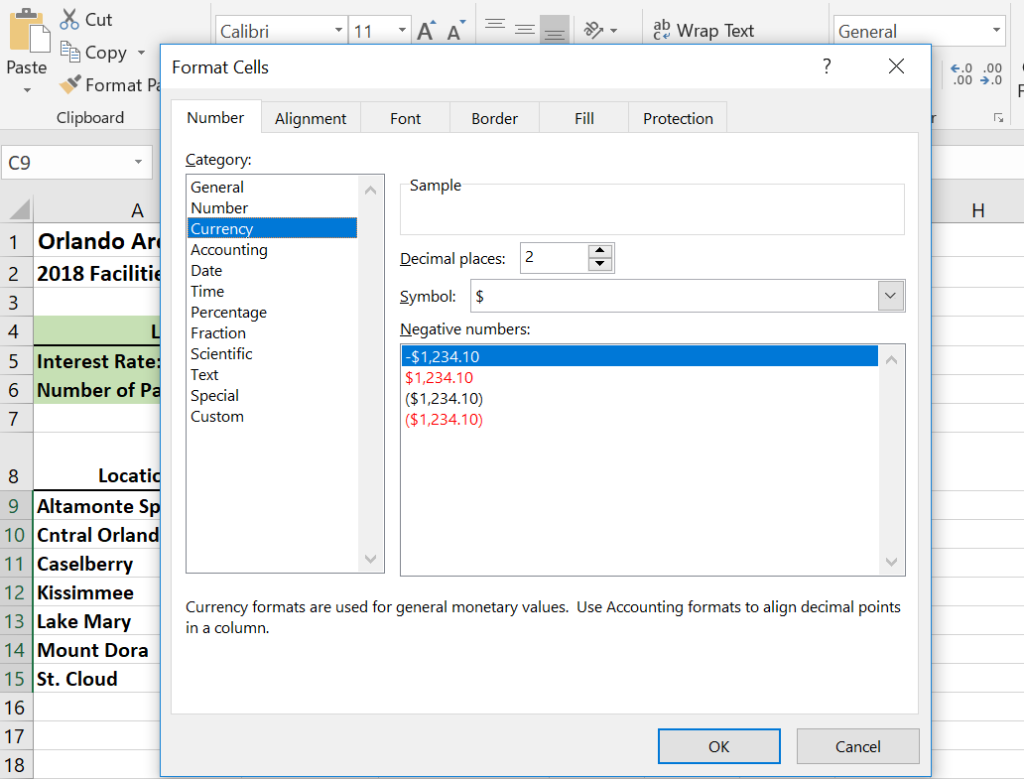Select Number in Category list
The image size is (1024, 779).
click(x=272, y=208)
